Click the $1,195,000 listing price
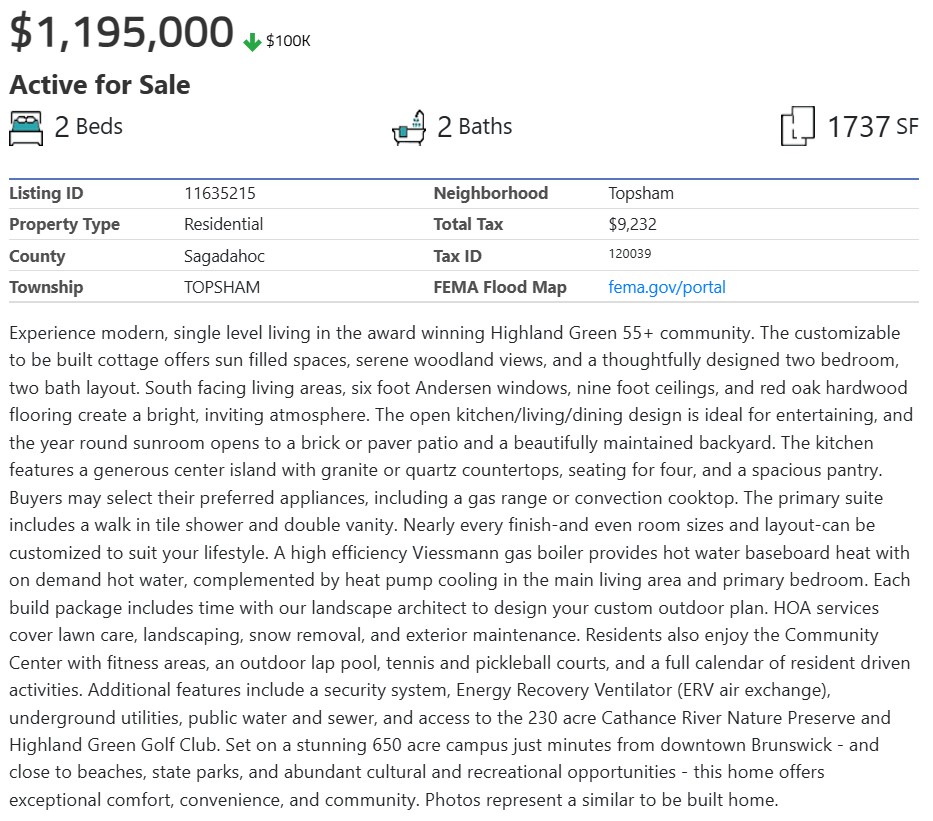Image resolution: width=933 pixels, height=821 pixels. tap(122, 32)
